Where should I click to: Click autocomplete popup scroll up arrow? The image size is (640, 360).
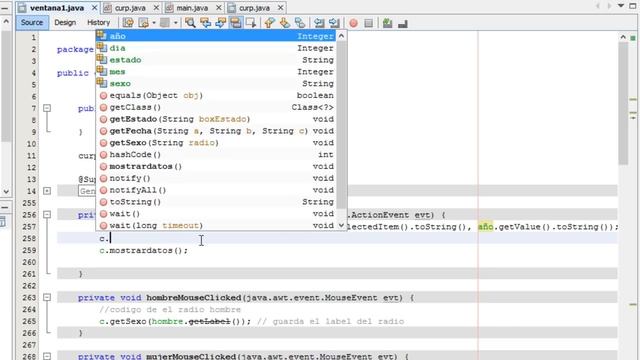(x=341, y=36)
